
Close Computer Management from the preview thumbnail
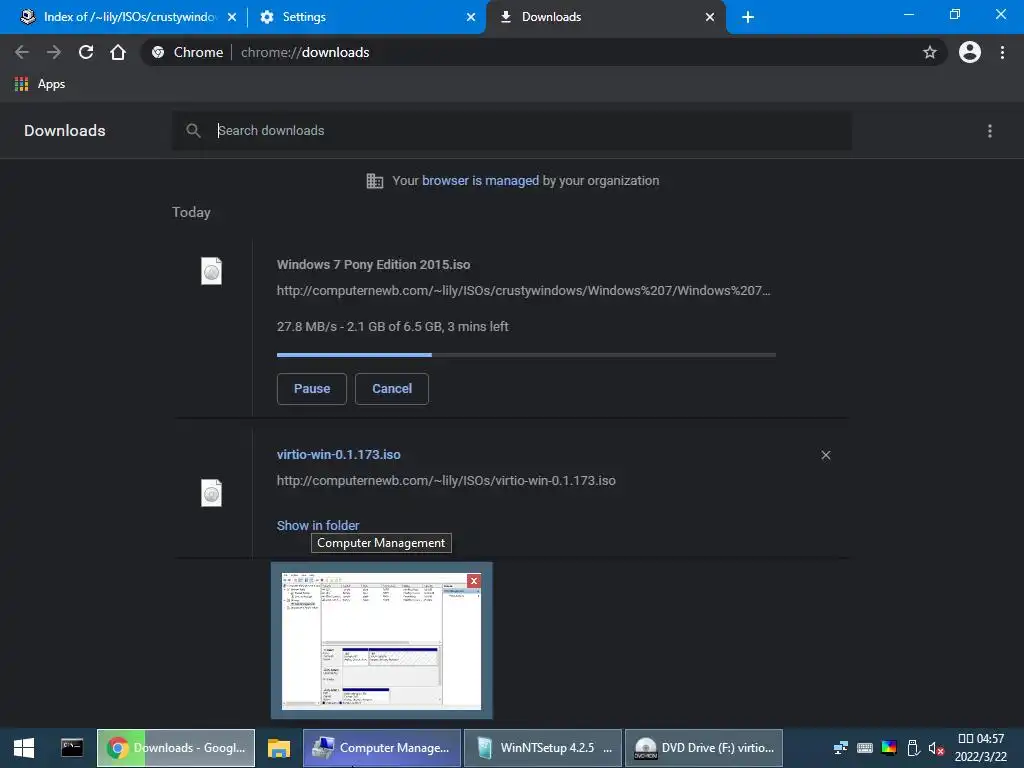click(x=474, y=581)
